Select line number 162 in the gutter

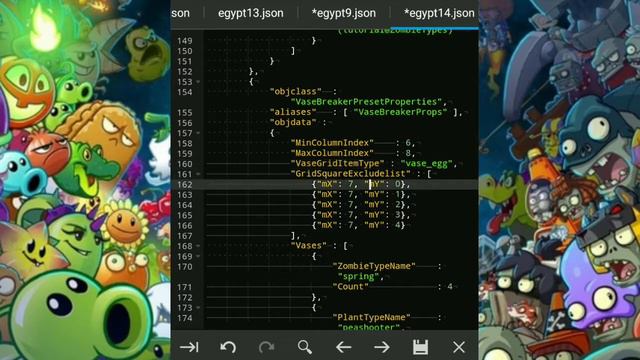(184, 184)
